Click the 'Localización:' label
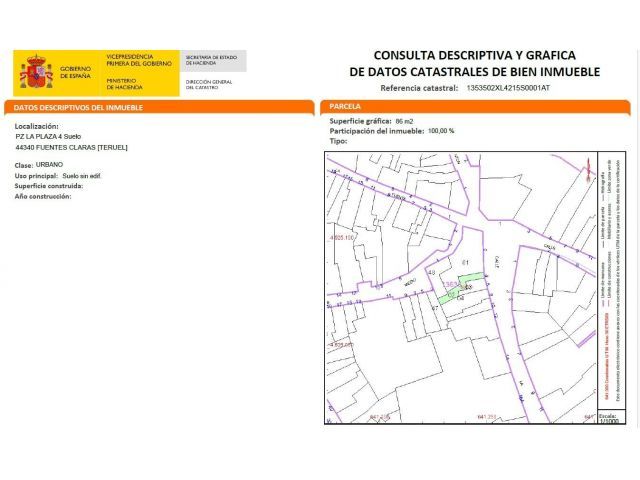The width and height of the screenshot is (640, 480). coord(36,126)
